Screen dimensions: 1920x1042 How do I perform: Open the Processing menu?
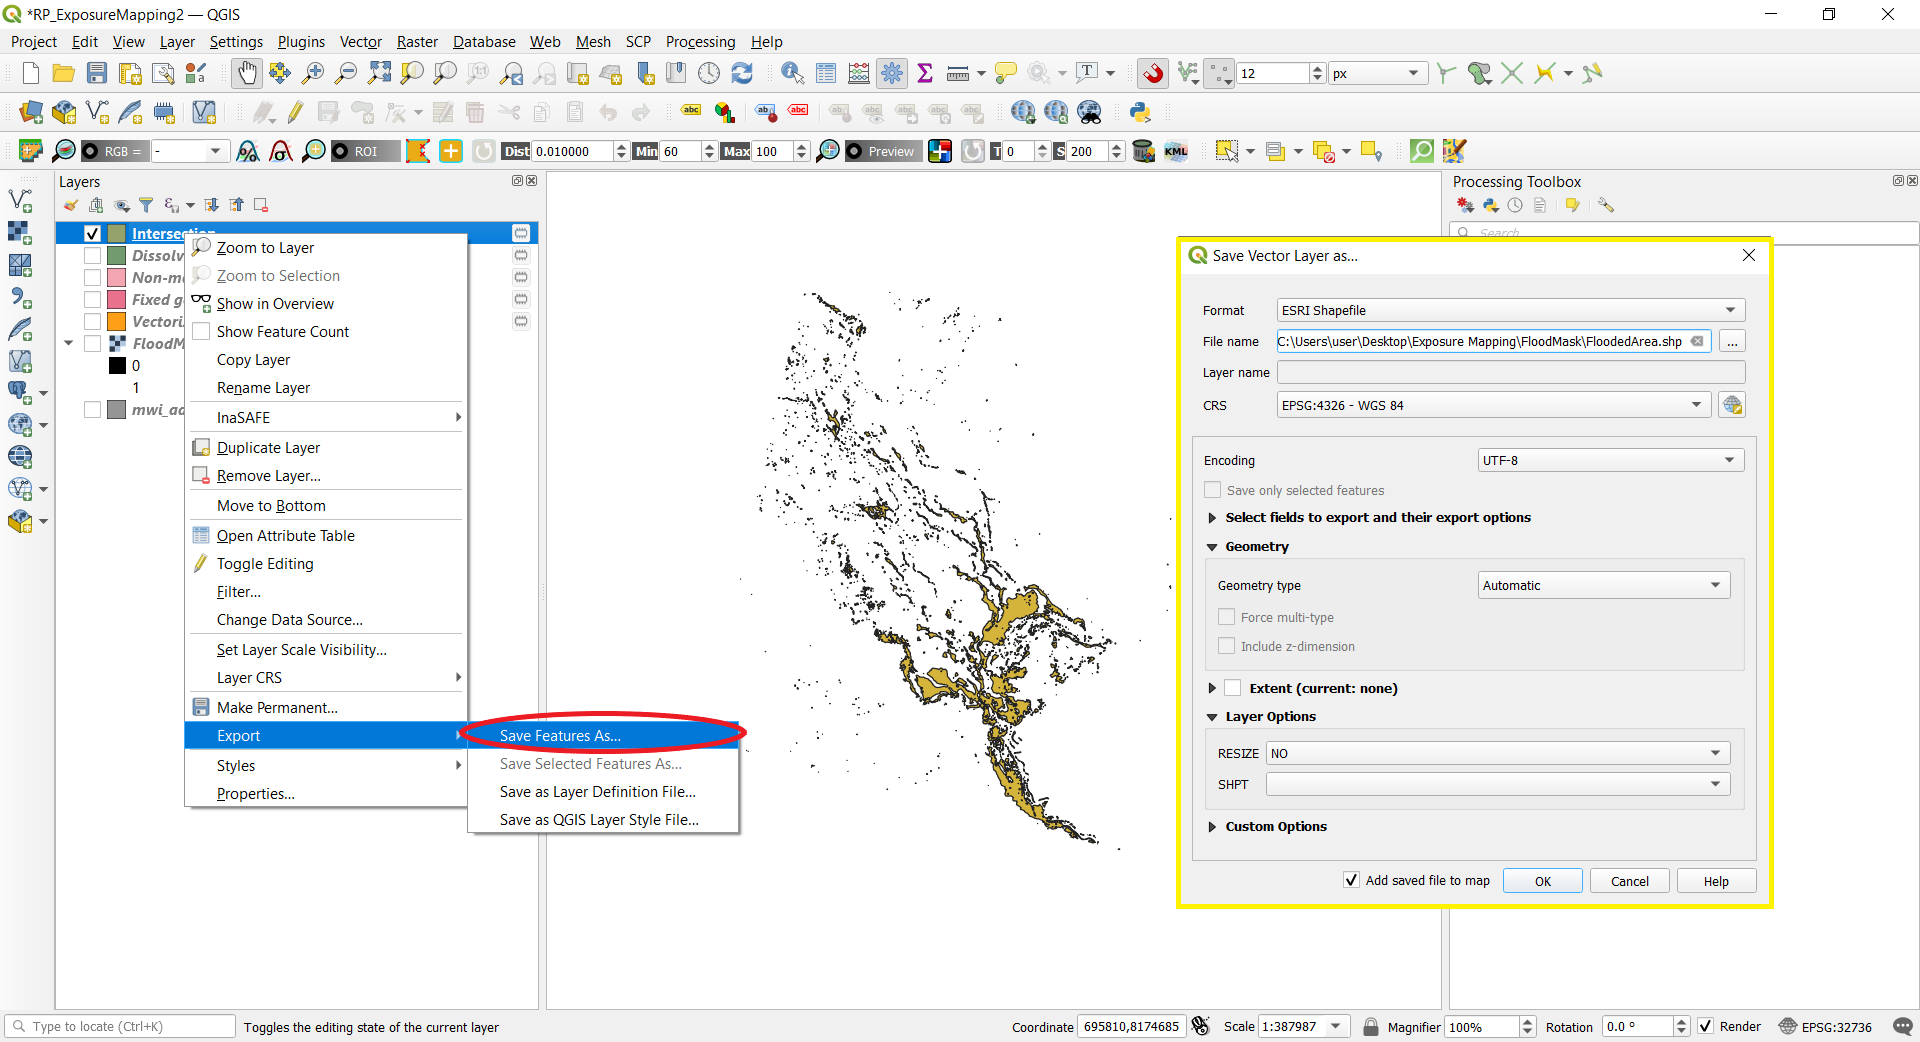point(700,41)
